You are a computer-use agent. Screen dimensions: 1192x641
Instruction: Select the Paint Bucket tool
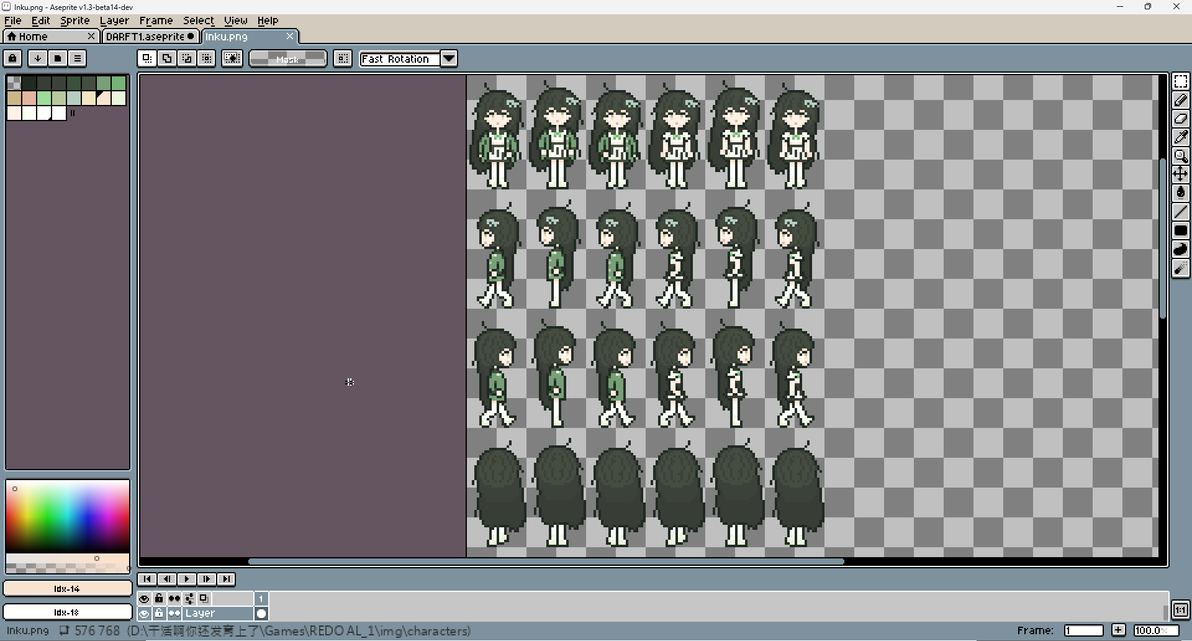1181,193
